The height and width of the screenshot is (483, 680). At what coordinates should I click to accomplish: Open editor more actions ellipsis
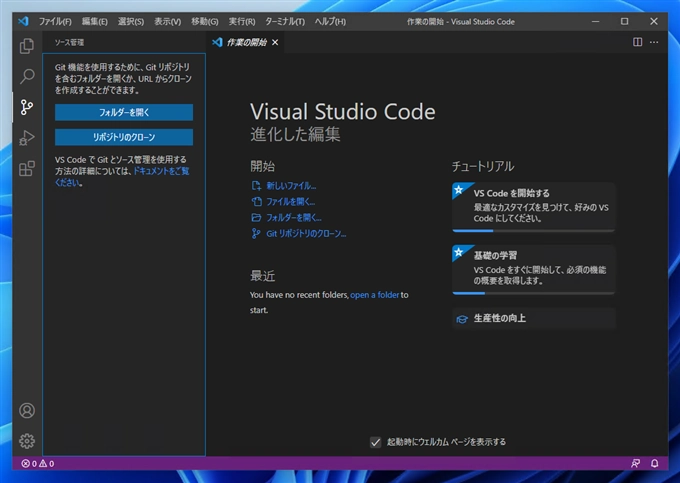[654, 42]
